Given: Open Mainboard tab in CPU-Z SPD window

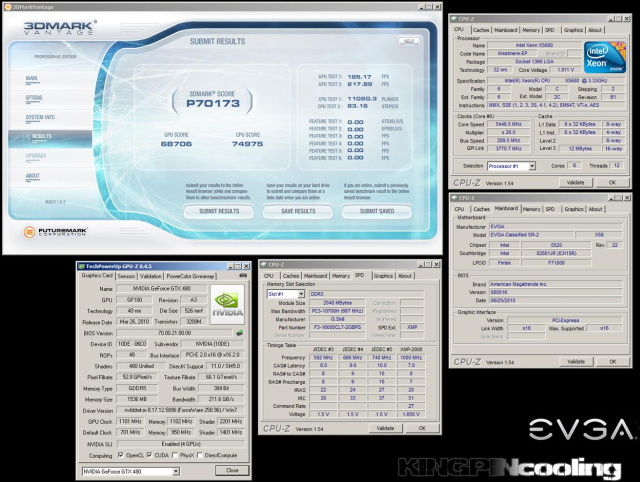Looking at the screenshot, I should [315, 276].
